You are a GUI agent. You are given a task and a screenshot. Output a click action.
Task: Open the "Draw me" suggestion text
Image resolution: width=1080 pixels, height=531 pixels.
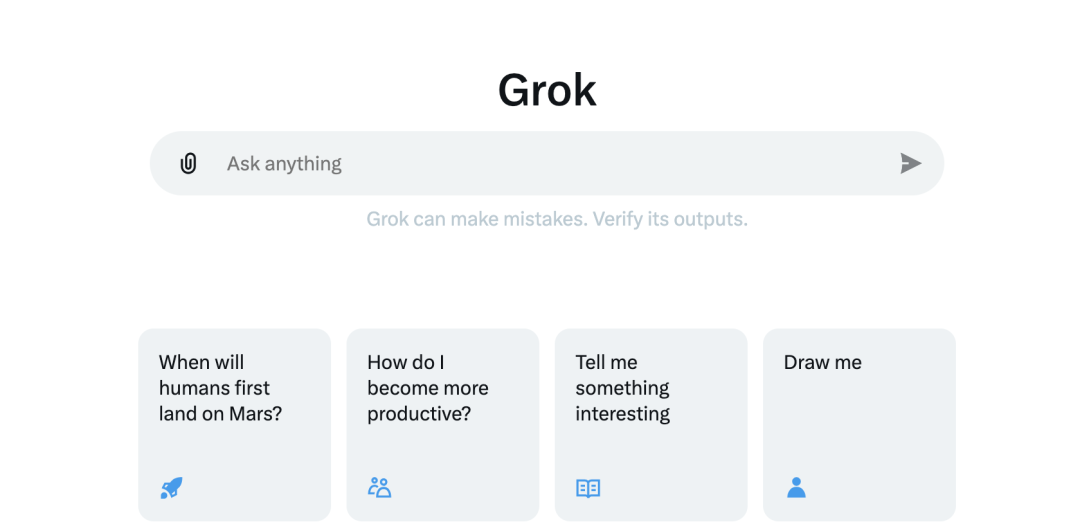822,362
